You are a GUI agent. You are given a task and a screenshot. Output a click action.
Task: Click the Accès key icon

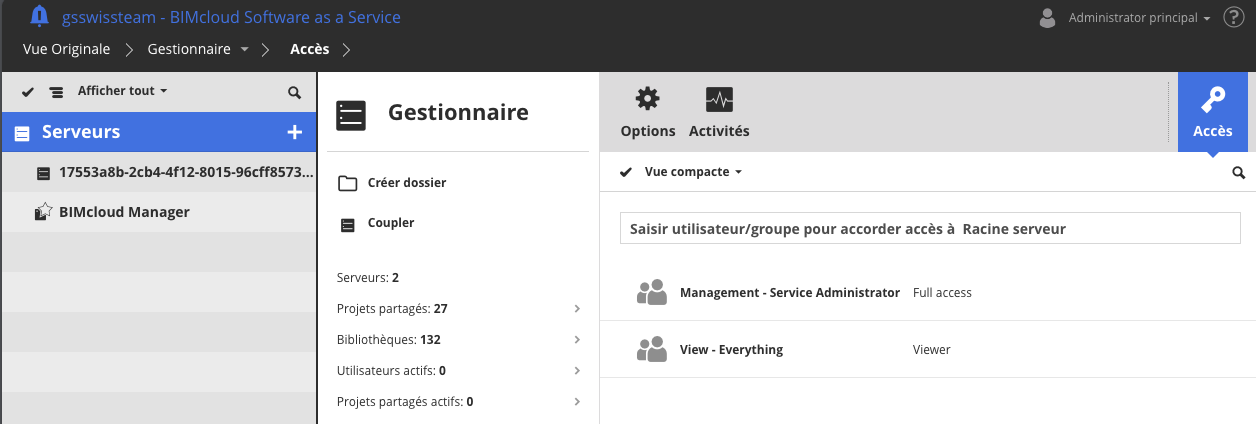point(1213,101)
